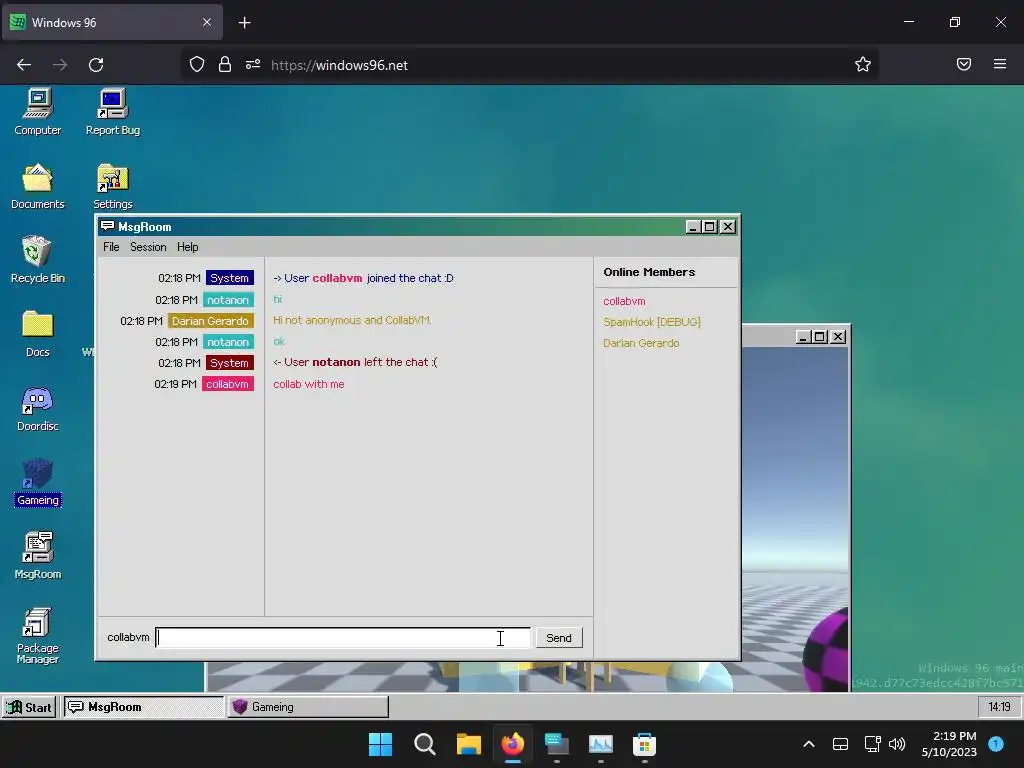This screenshot has width=1024, height=768.
Task: Reload the current browser page
Action: [x=96, y=65]
